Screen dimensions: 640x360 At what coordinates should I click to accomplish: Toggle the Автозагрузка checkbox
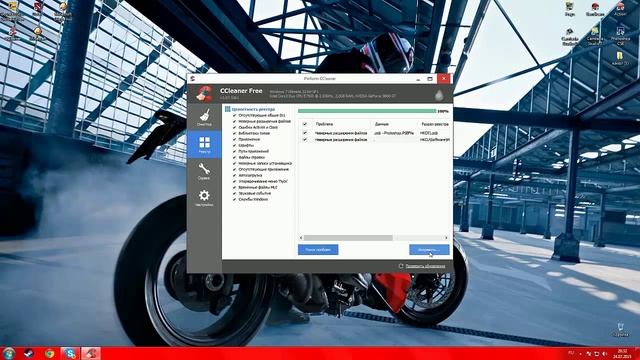234,175
